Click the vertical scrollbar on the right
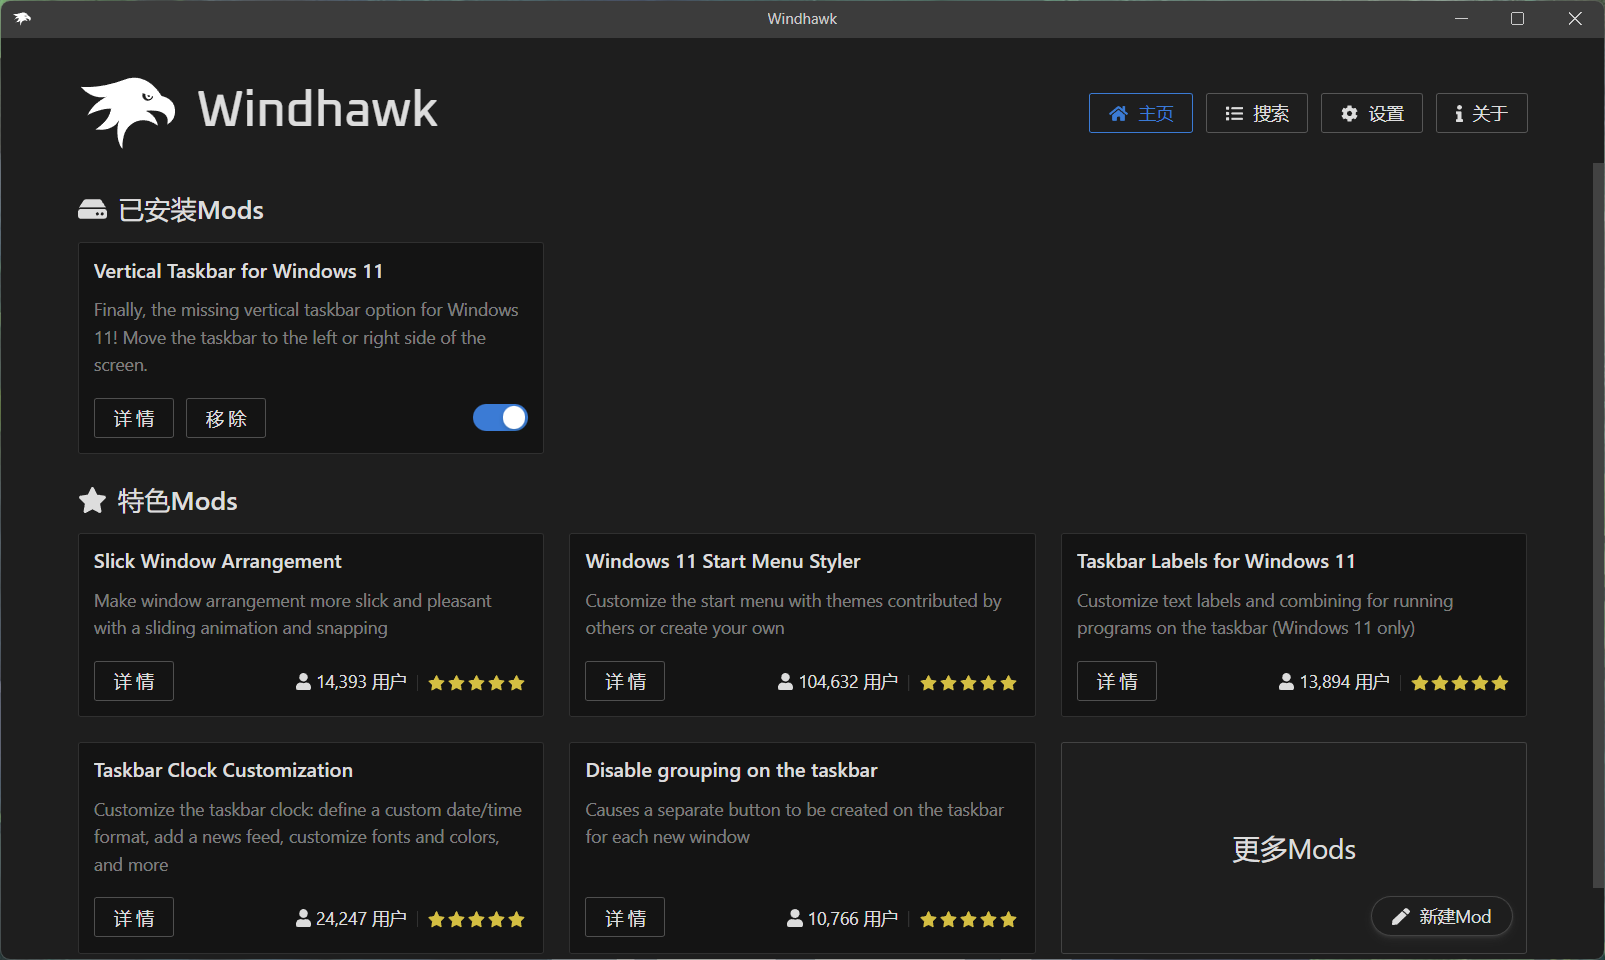This screenshot has height=960, width=1605. click(x=1598, y=525)
